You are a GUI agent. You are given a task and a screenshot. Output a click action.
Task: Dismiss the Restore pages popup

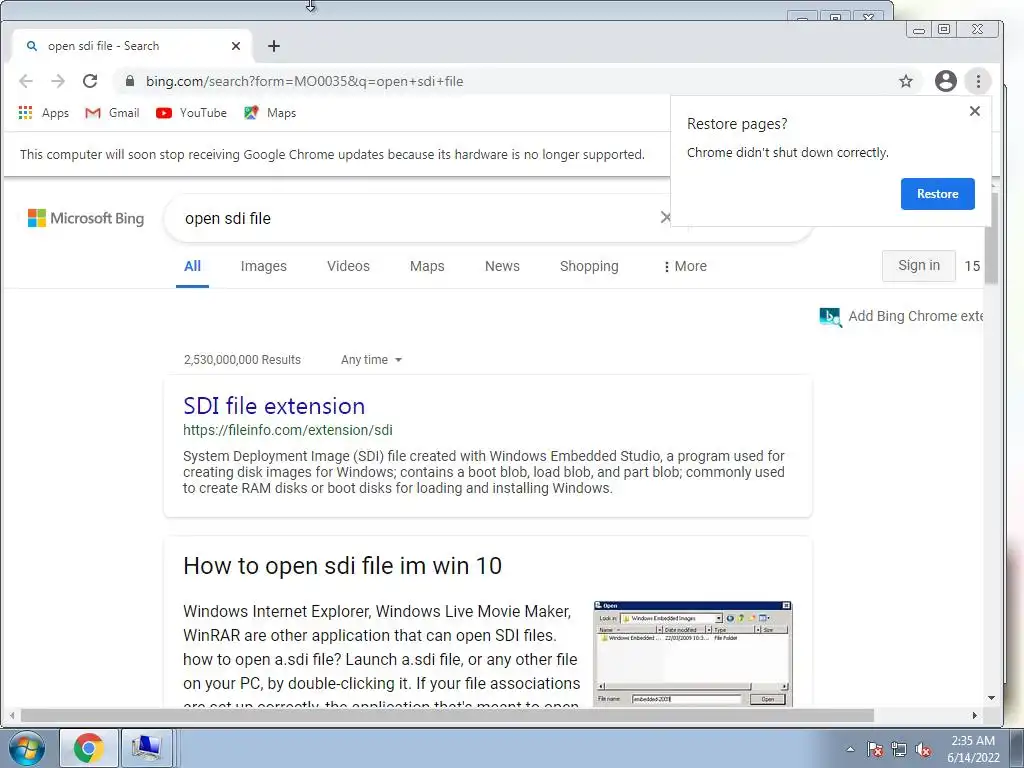974,111
